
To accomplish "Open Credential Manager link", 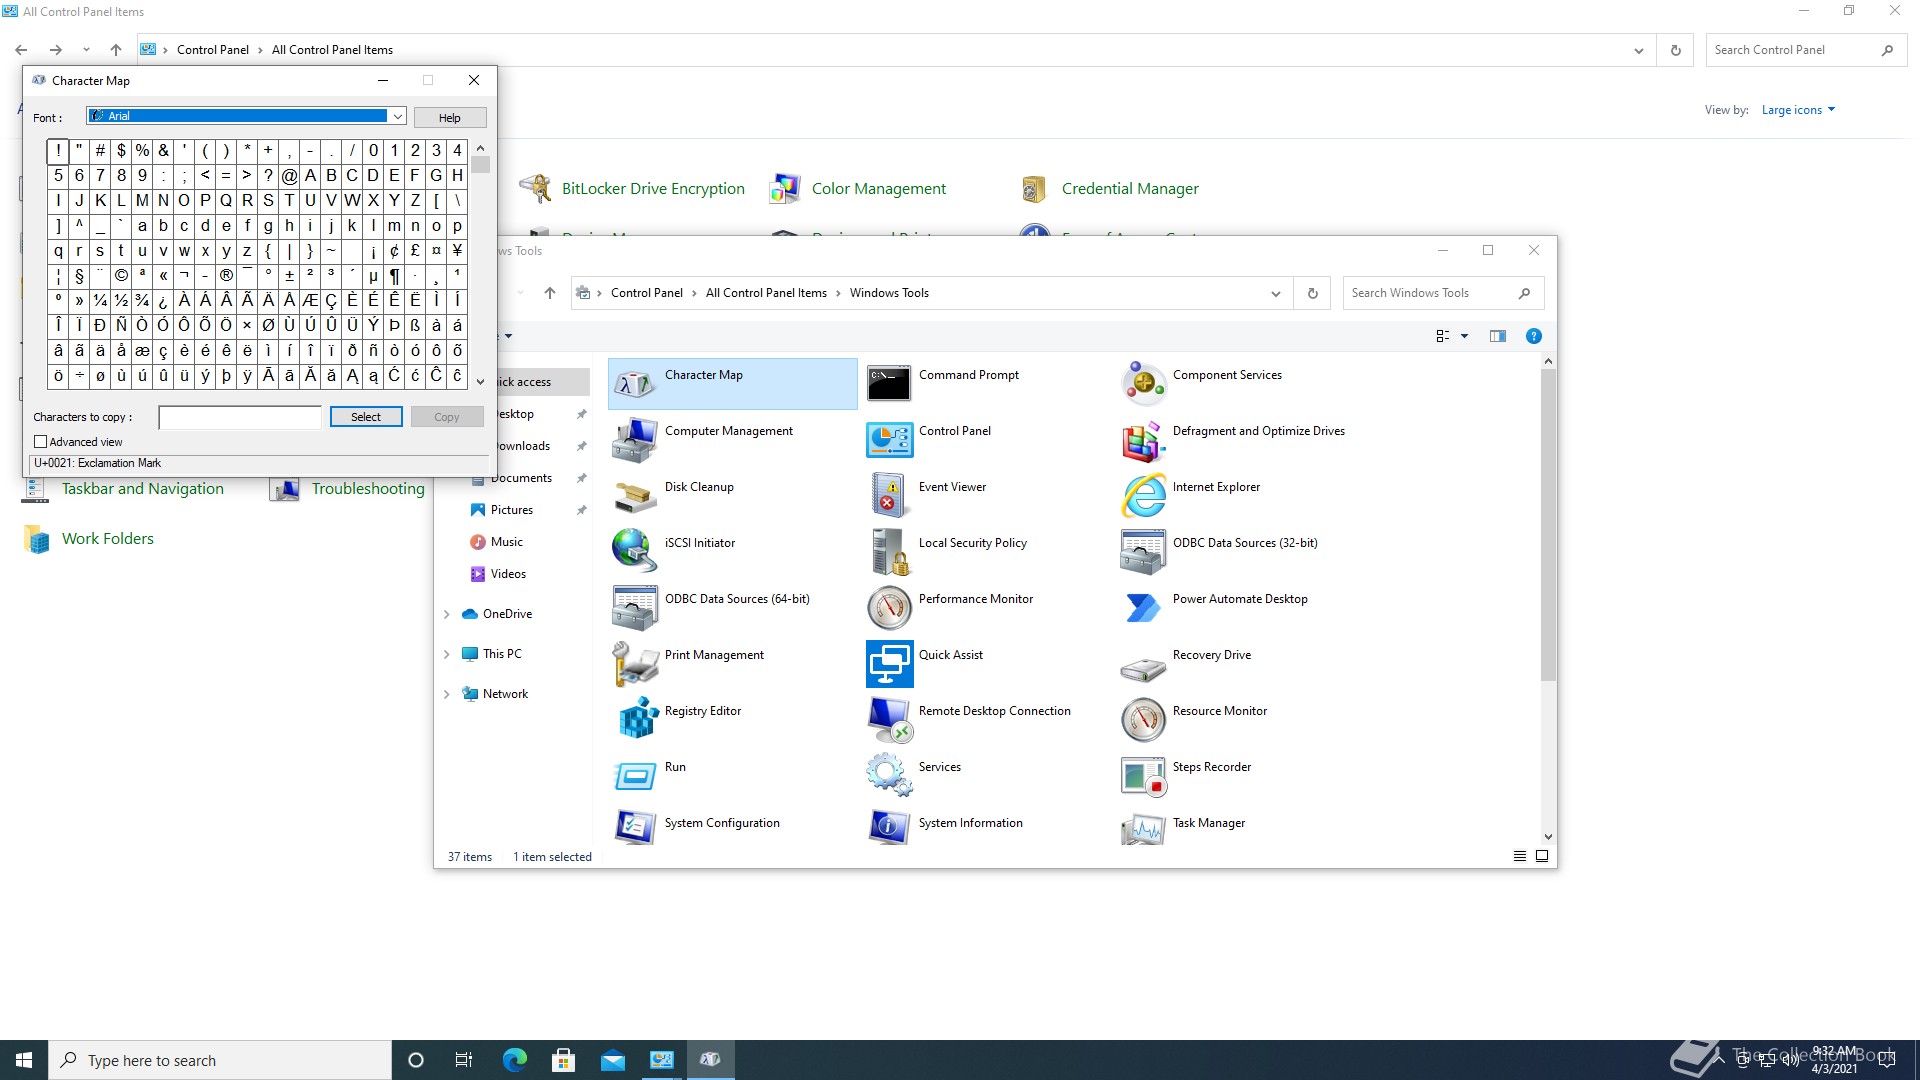I will (x=1130, y=189).
